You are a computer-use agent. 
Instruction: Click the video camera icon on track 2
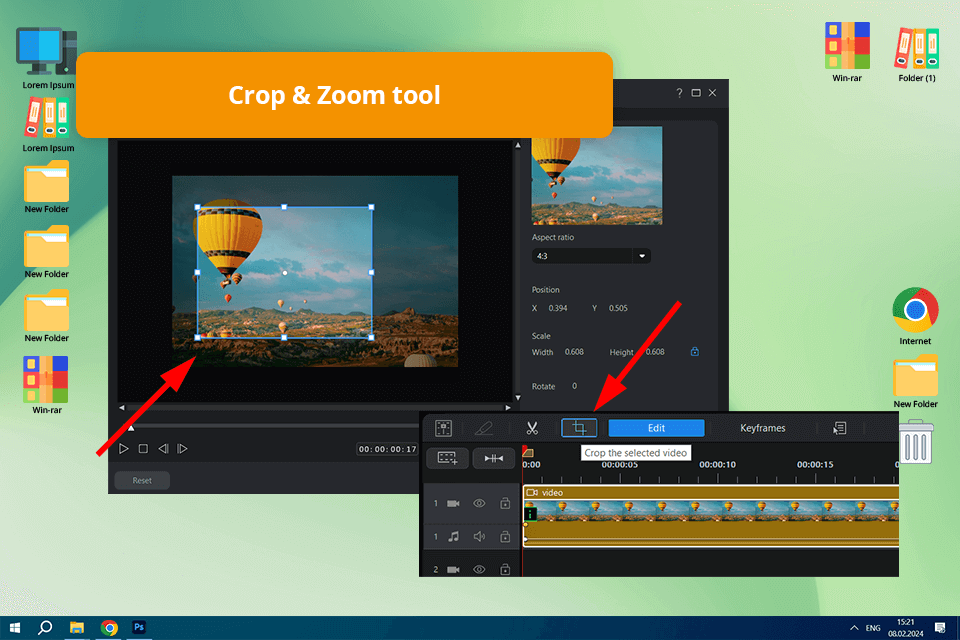click(x=453, y=570)
